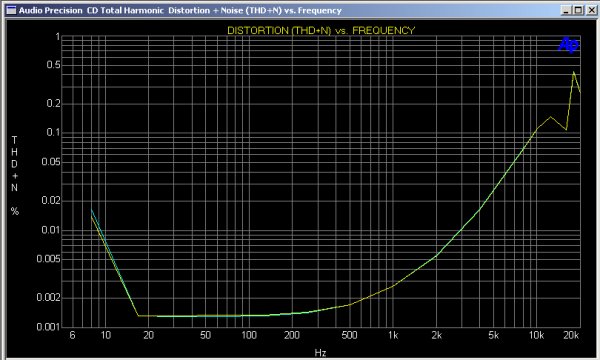Click the Y-axis label 0.5
Screen dimensions: 600x360
(54, 65)
